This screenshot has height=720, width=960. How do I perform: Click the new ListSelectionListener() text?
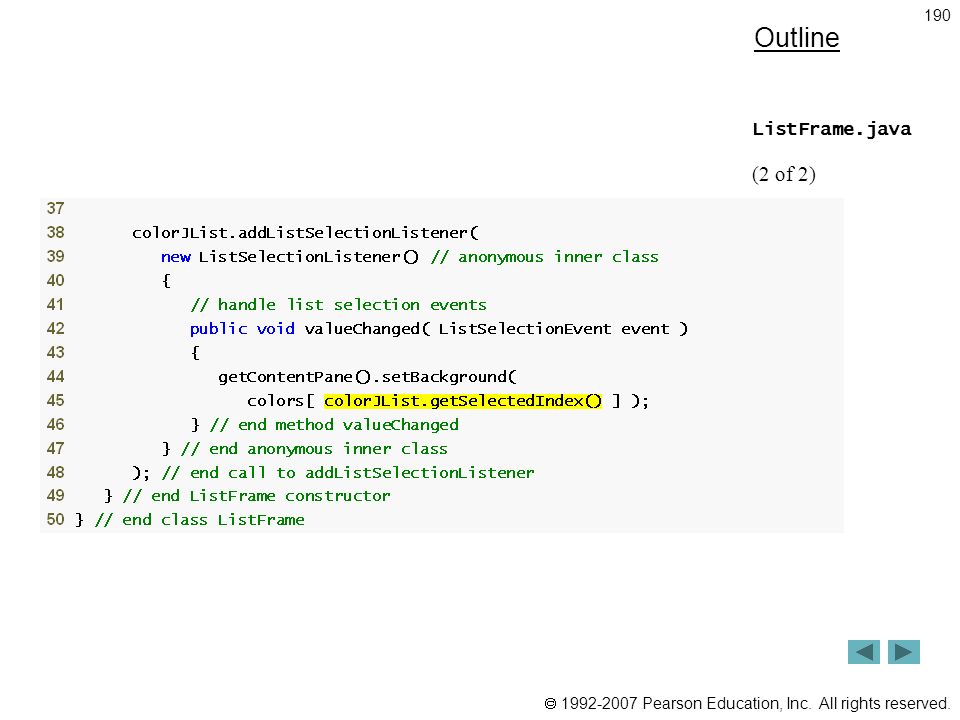[x=290, y=257]
